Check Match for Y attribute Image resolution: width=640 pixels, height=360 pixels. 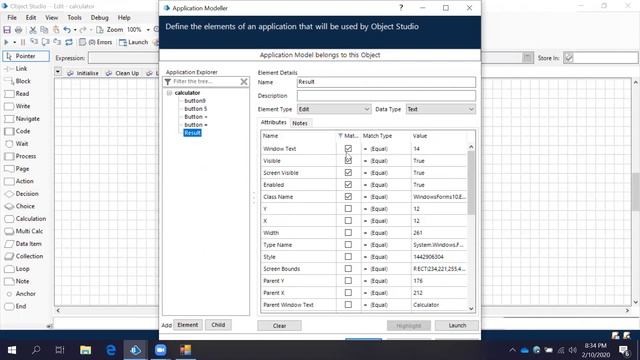(348, 209)
